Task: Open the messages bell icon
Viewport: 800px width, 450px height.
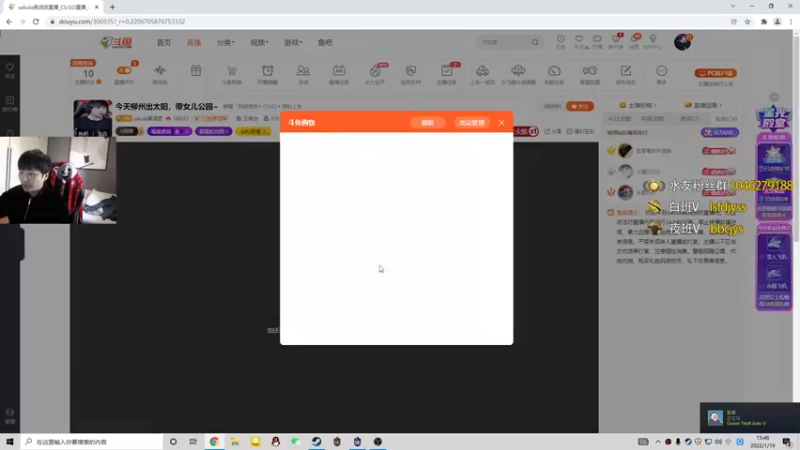Action: tap(634, 41)
